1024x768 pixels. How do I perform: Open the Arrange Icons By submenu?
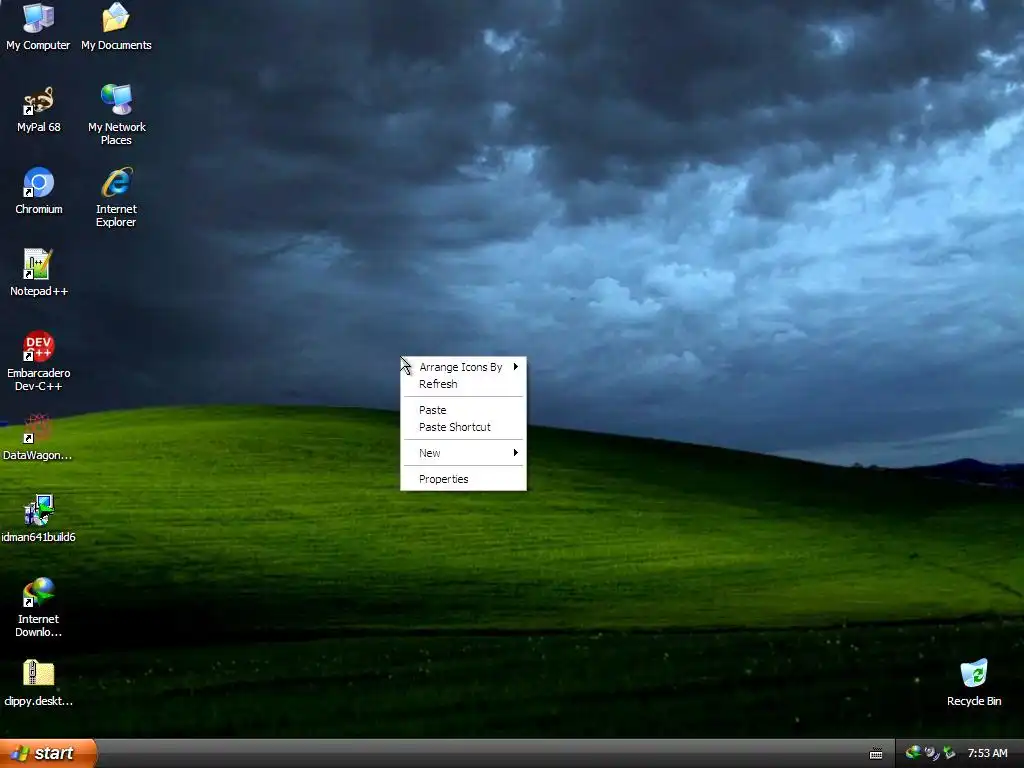463,367
